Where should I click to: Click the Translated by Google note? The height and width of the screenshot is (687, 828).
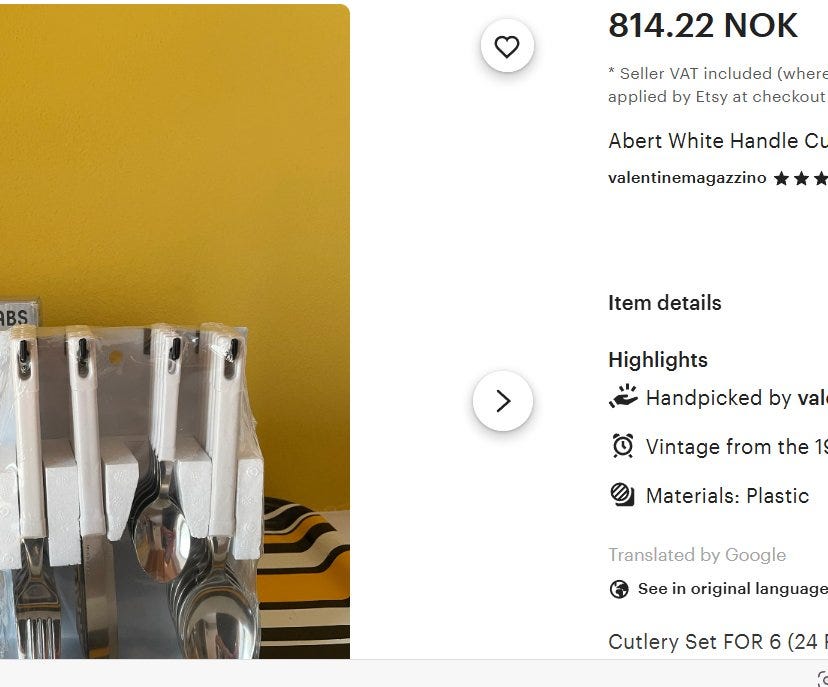pos(697,555)
